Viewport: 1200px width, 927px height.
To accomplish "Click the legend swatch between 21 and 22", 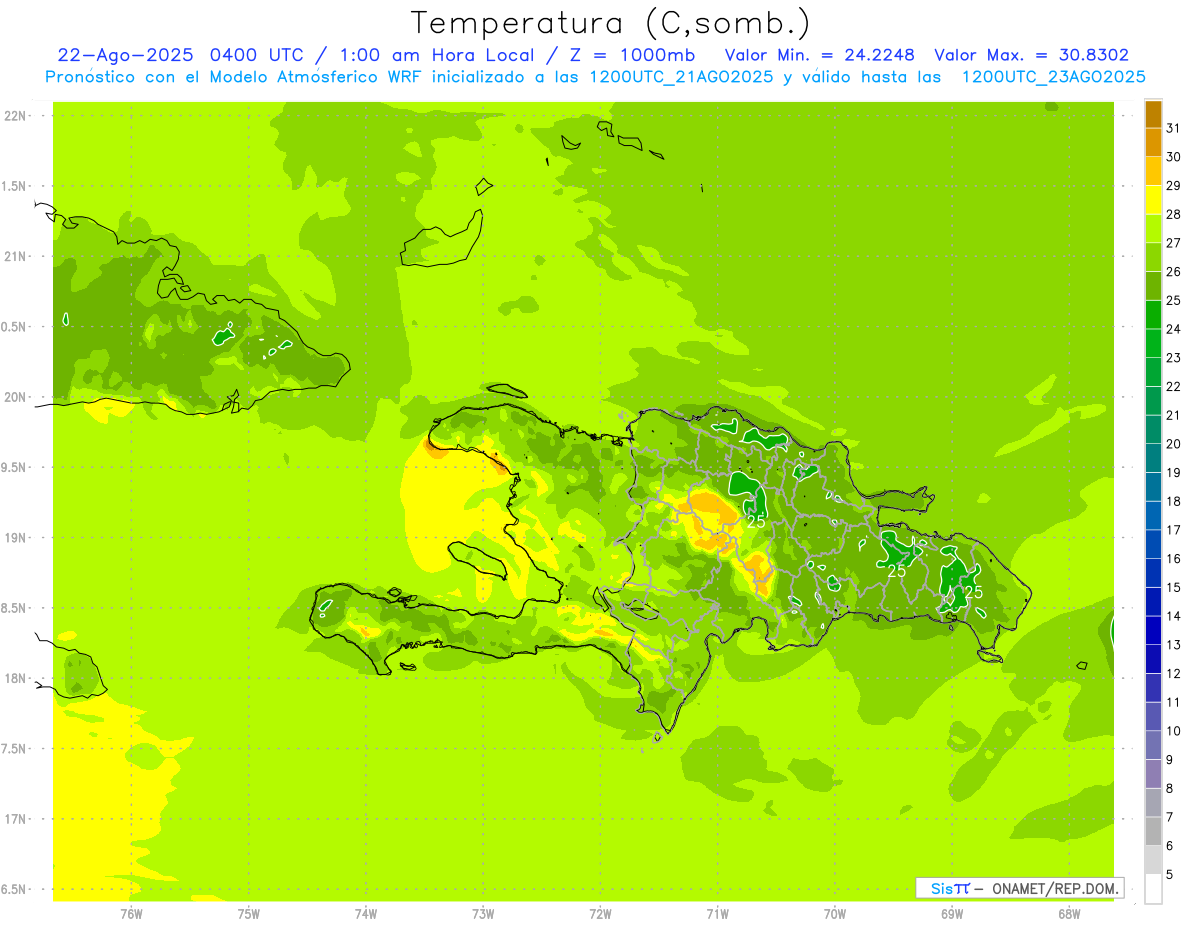I will pyautogui.click(x=1153, y=401).
